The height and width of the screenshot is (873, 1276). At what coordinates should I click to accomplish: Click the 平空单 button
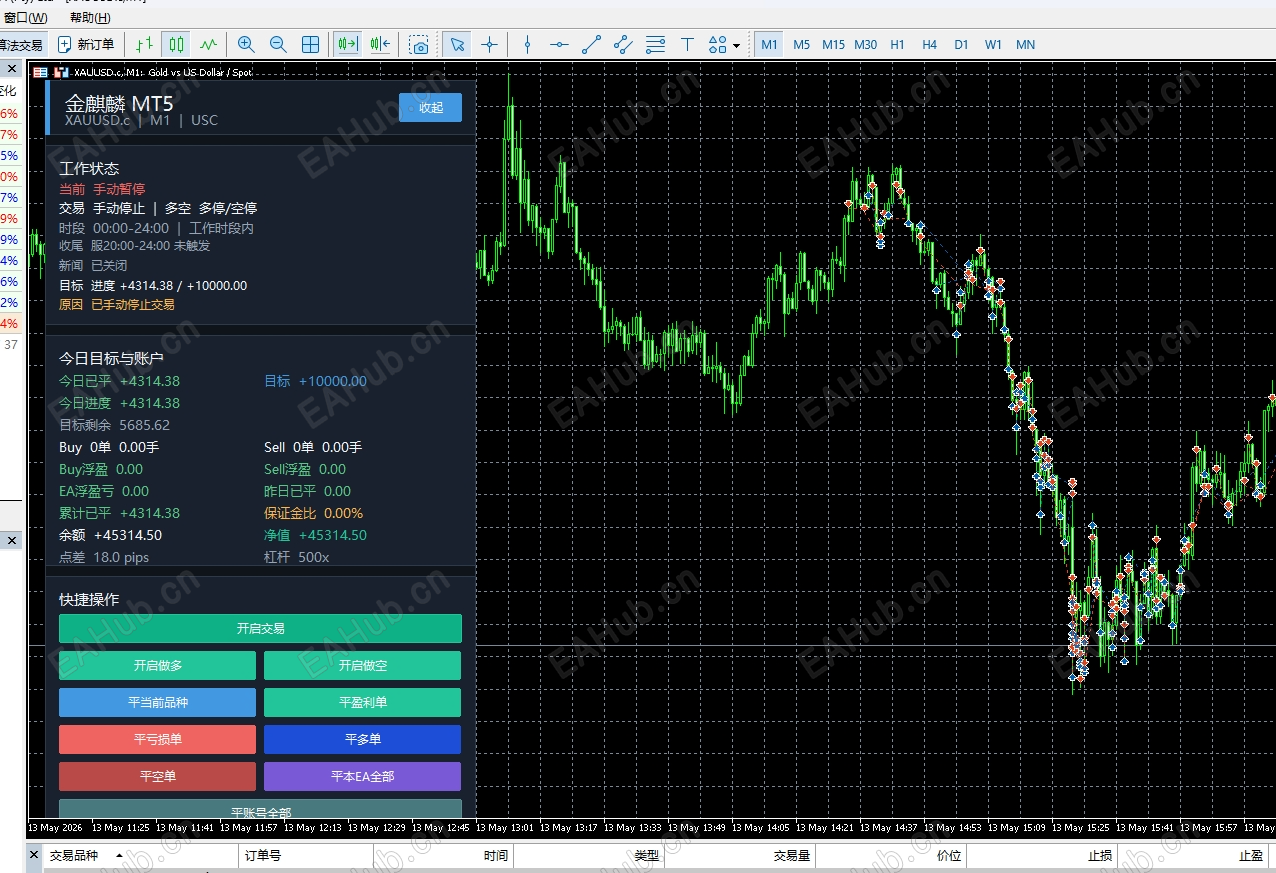click(x=157, y=776)
